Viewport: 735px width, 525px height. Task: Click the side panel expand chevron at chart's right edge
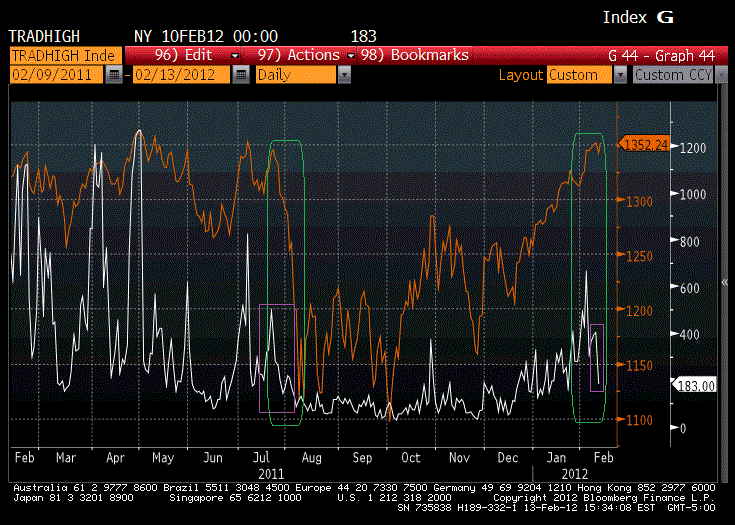coord(725,282)
